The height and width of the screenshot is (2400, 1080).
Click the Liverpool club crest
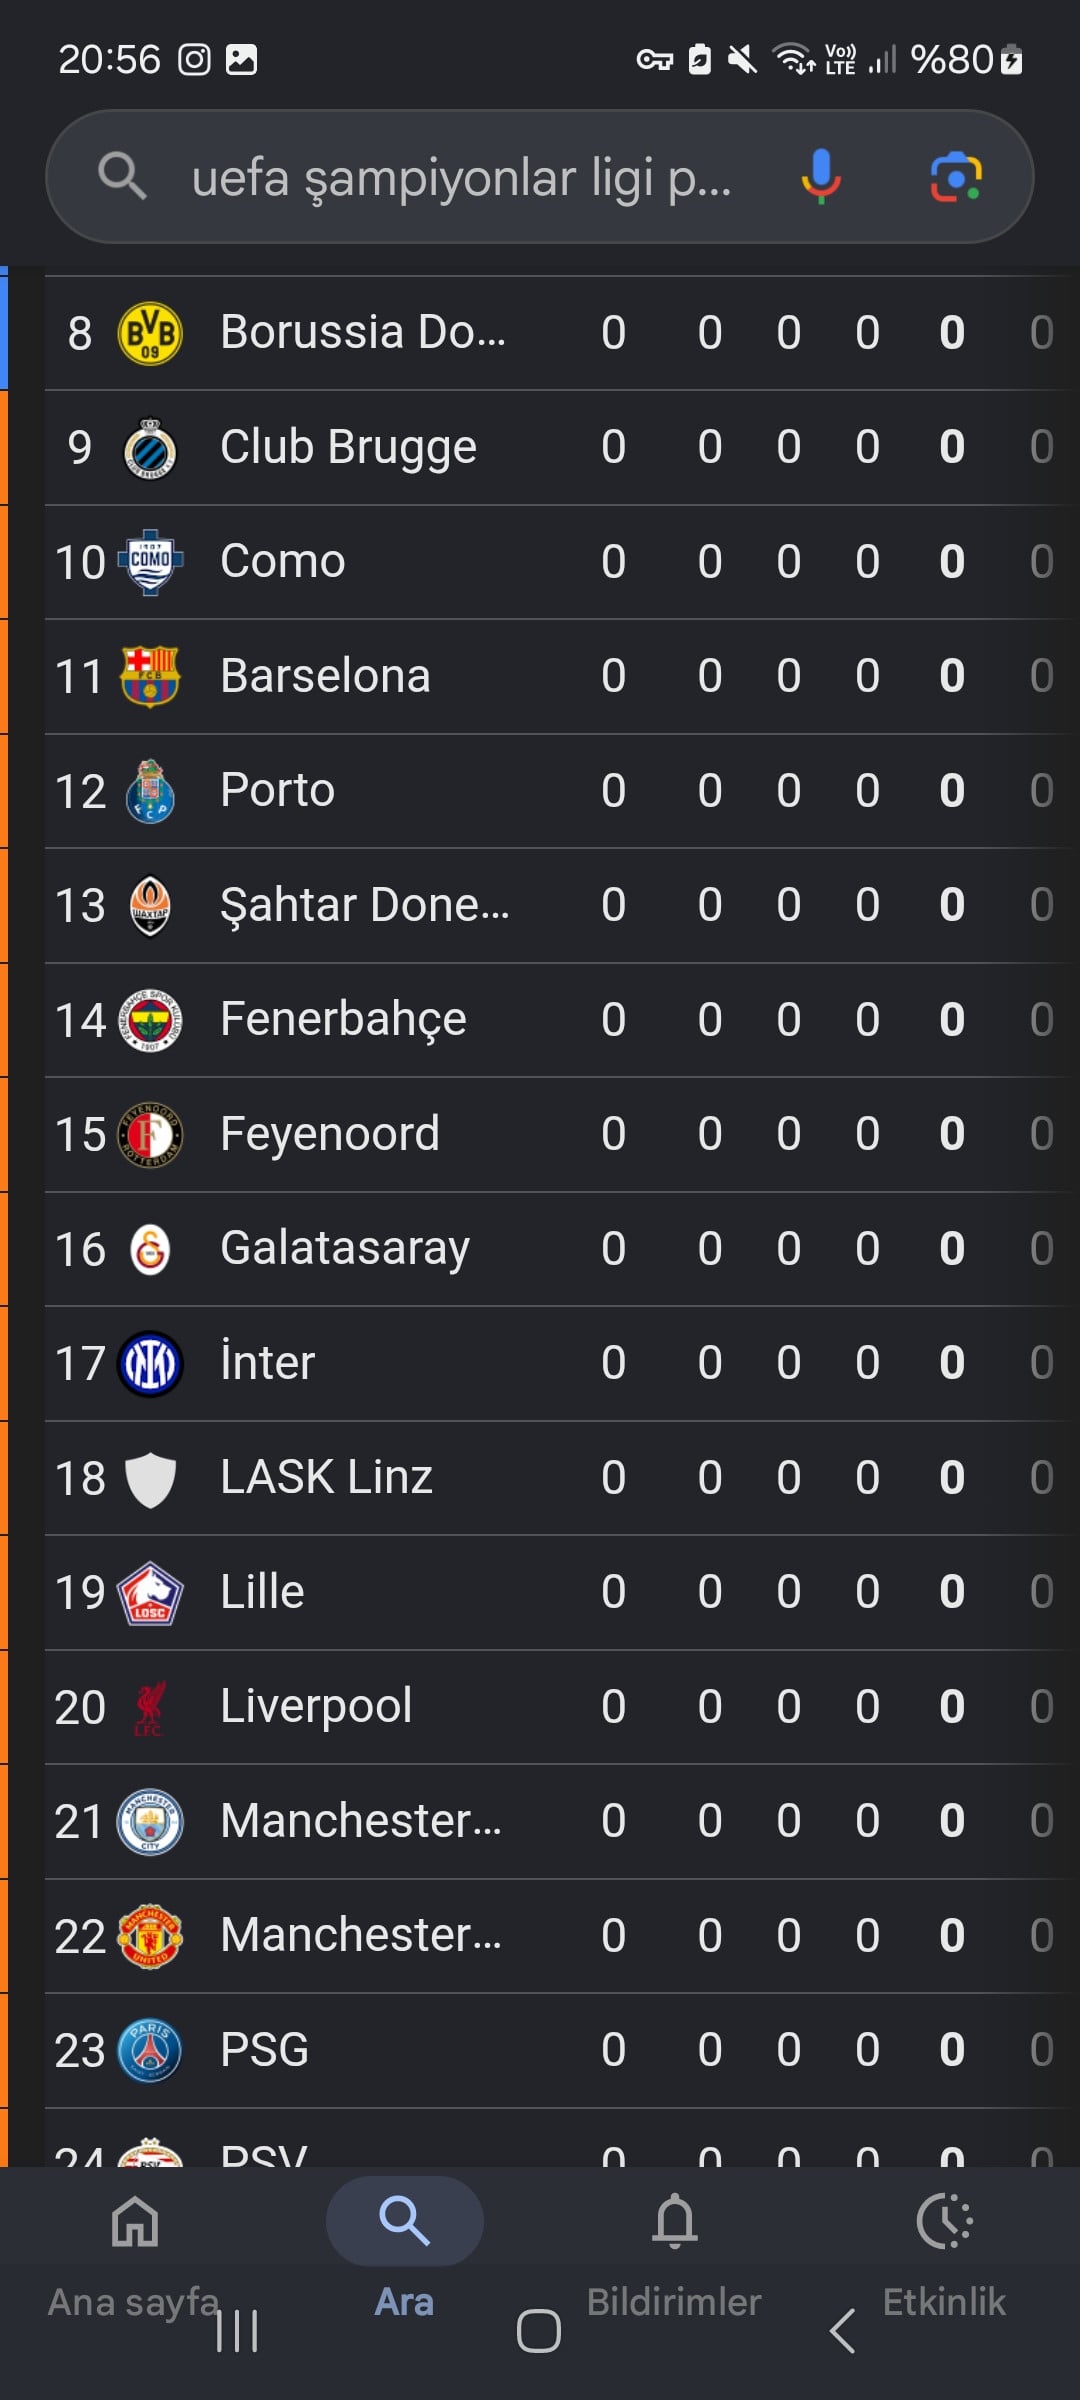pyautogui.click(x=150, y=1707)
